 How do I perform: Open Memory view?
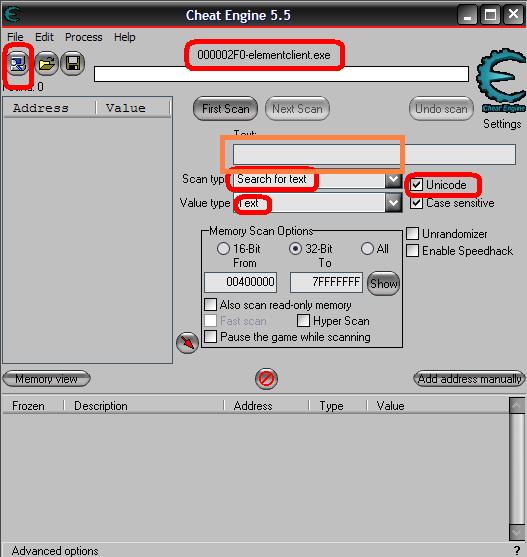(46, 379)
